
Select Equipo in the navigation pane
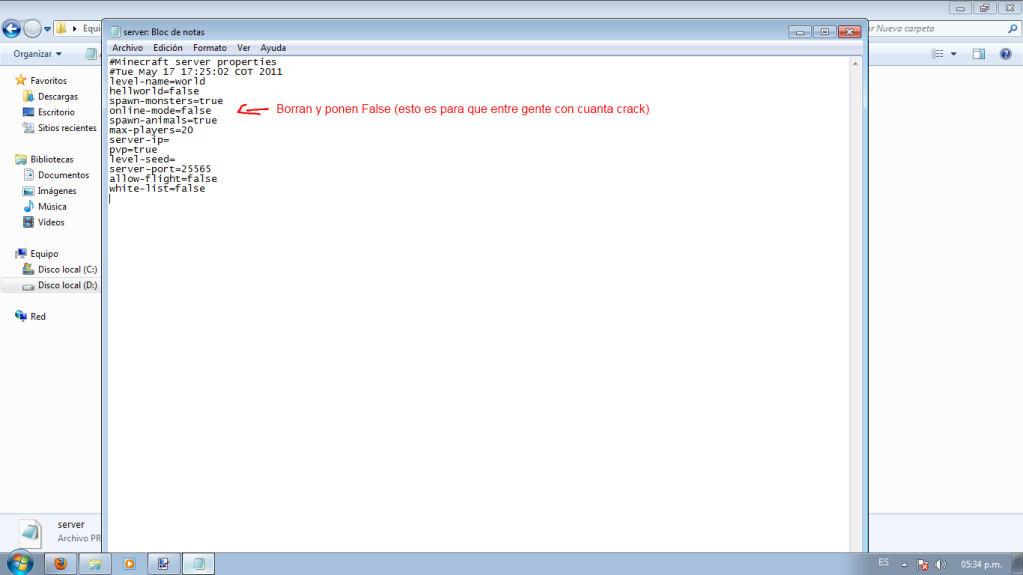44,253
